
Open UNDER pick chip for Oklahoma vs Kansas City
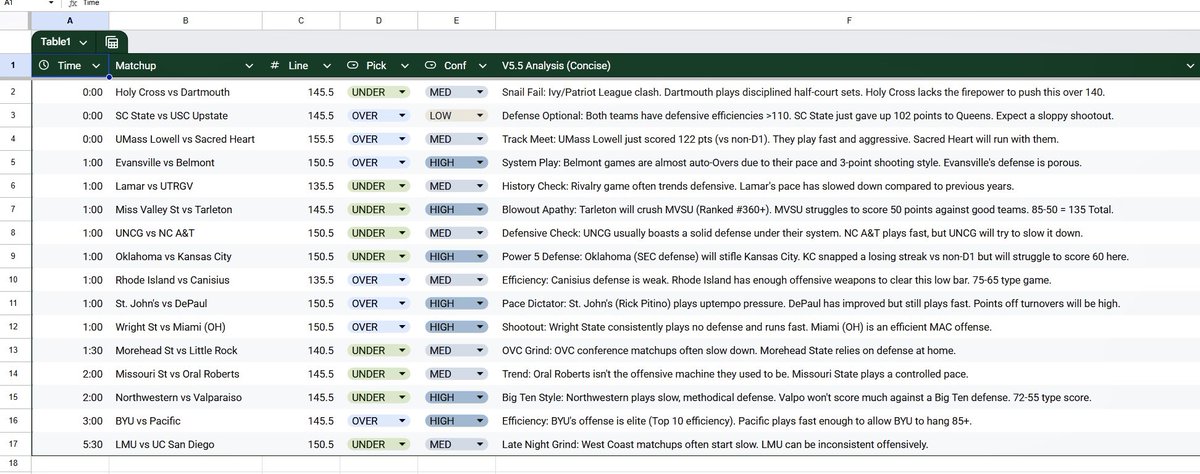378,256
